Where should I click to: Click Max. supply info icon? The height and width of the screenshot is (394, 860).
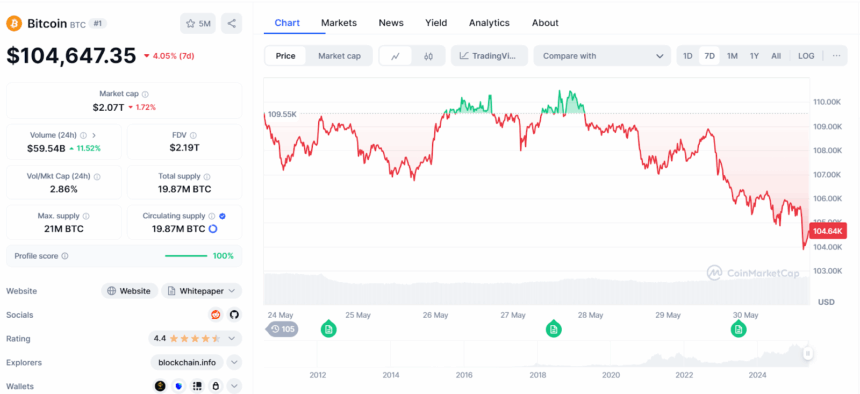tap(86, 216)
